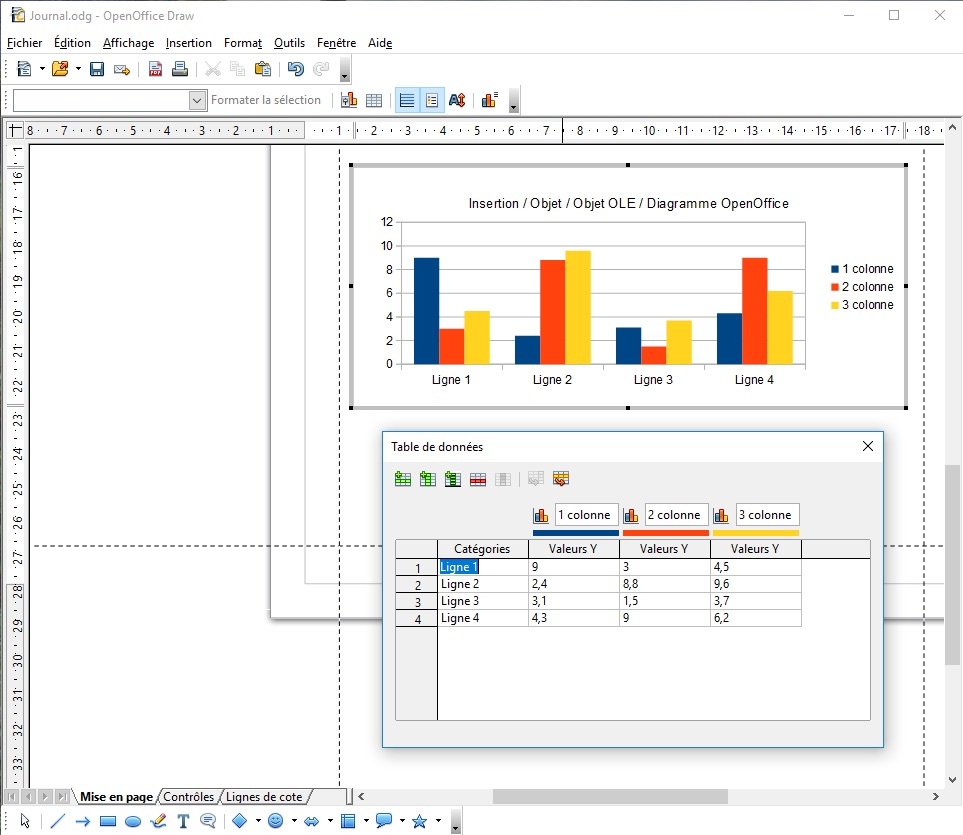Open the Format menu
Image resolution: width=963 pixels, height=835 pixels.
[x=243, y=43]
